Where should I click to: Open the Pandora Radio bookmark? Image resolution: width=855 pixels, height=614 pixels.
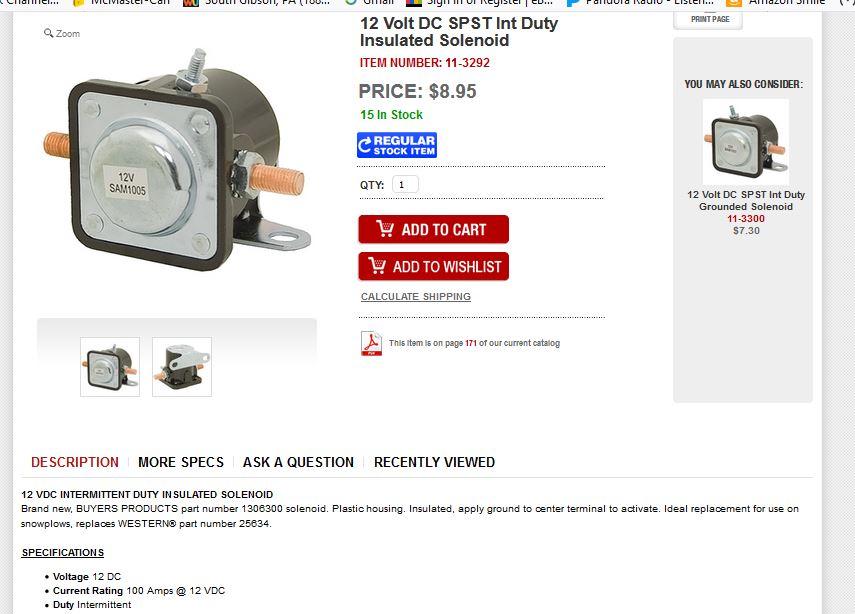pos(640,3)
